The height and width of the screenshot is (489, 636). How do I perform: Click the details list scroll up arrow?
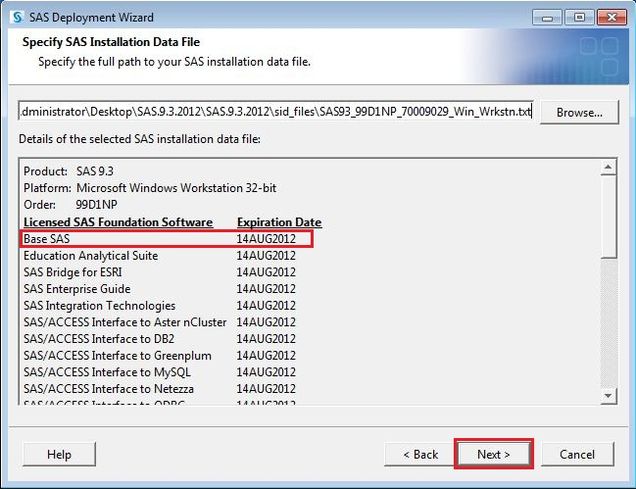608,167
